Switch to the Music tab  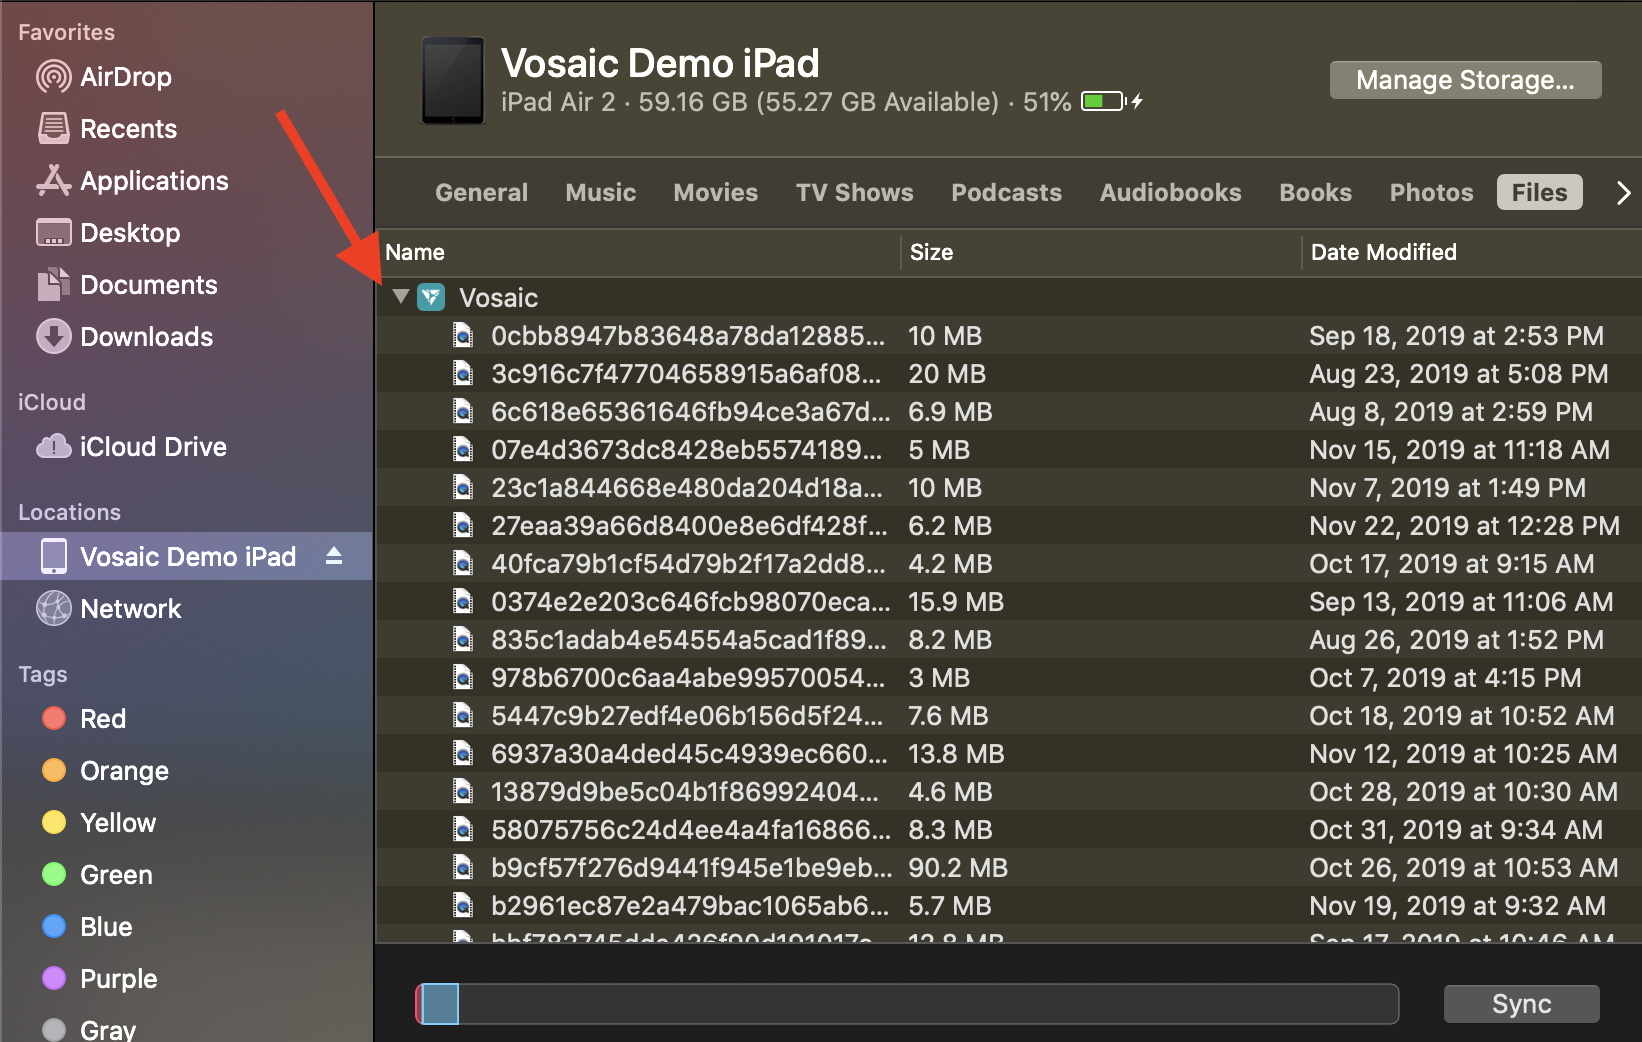[600, 193]
